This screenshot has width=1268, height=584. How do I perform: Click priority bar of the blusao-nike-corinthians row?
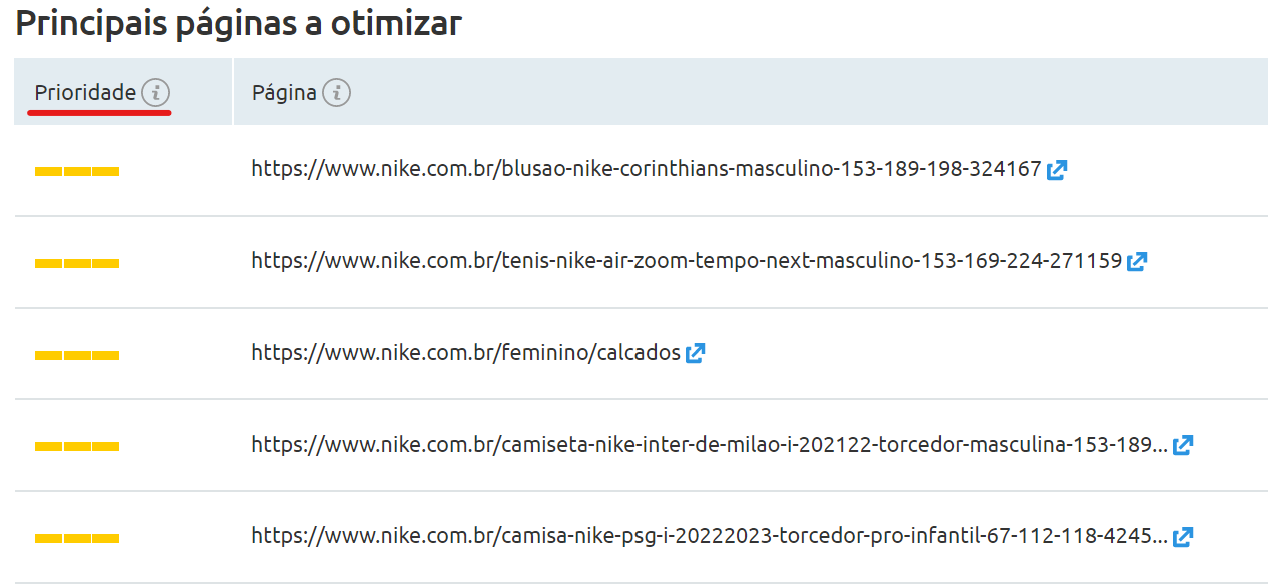click(77, 172)
